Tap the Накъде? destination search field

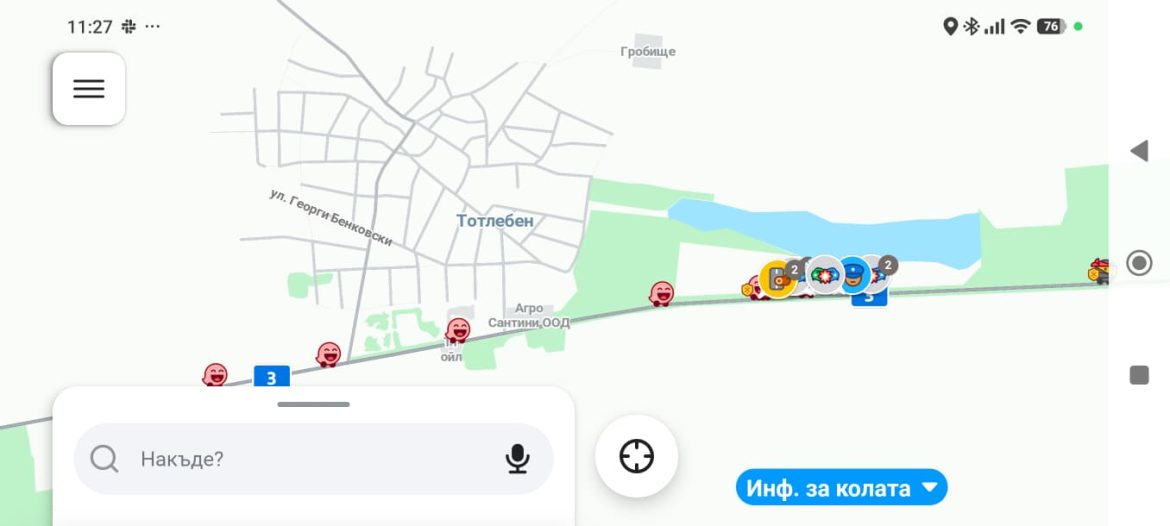[313, 459]
